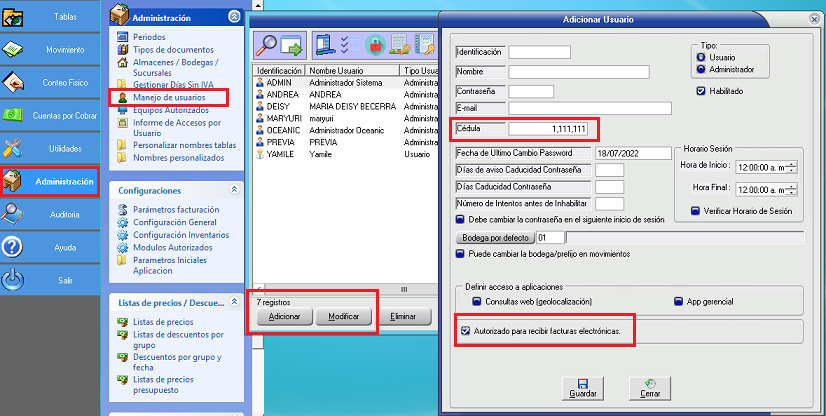Collapse the Administración panel header
The height and width of the screenshot is (416, 826).
pos(234,16)
